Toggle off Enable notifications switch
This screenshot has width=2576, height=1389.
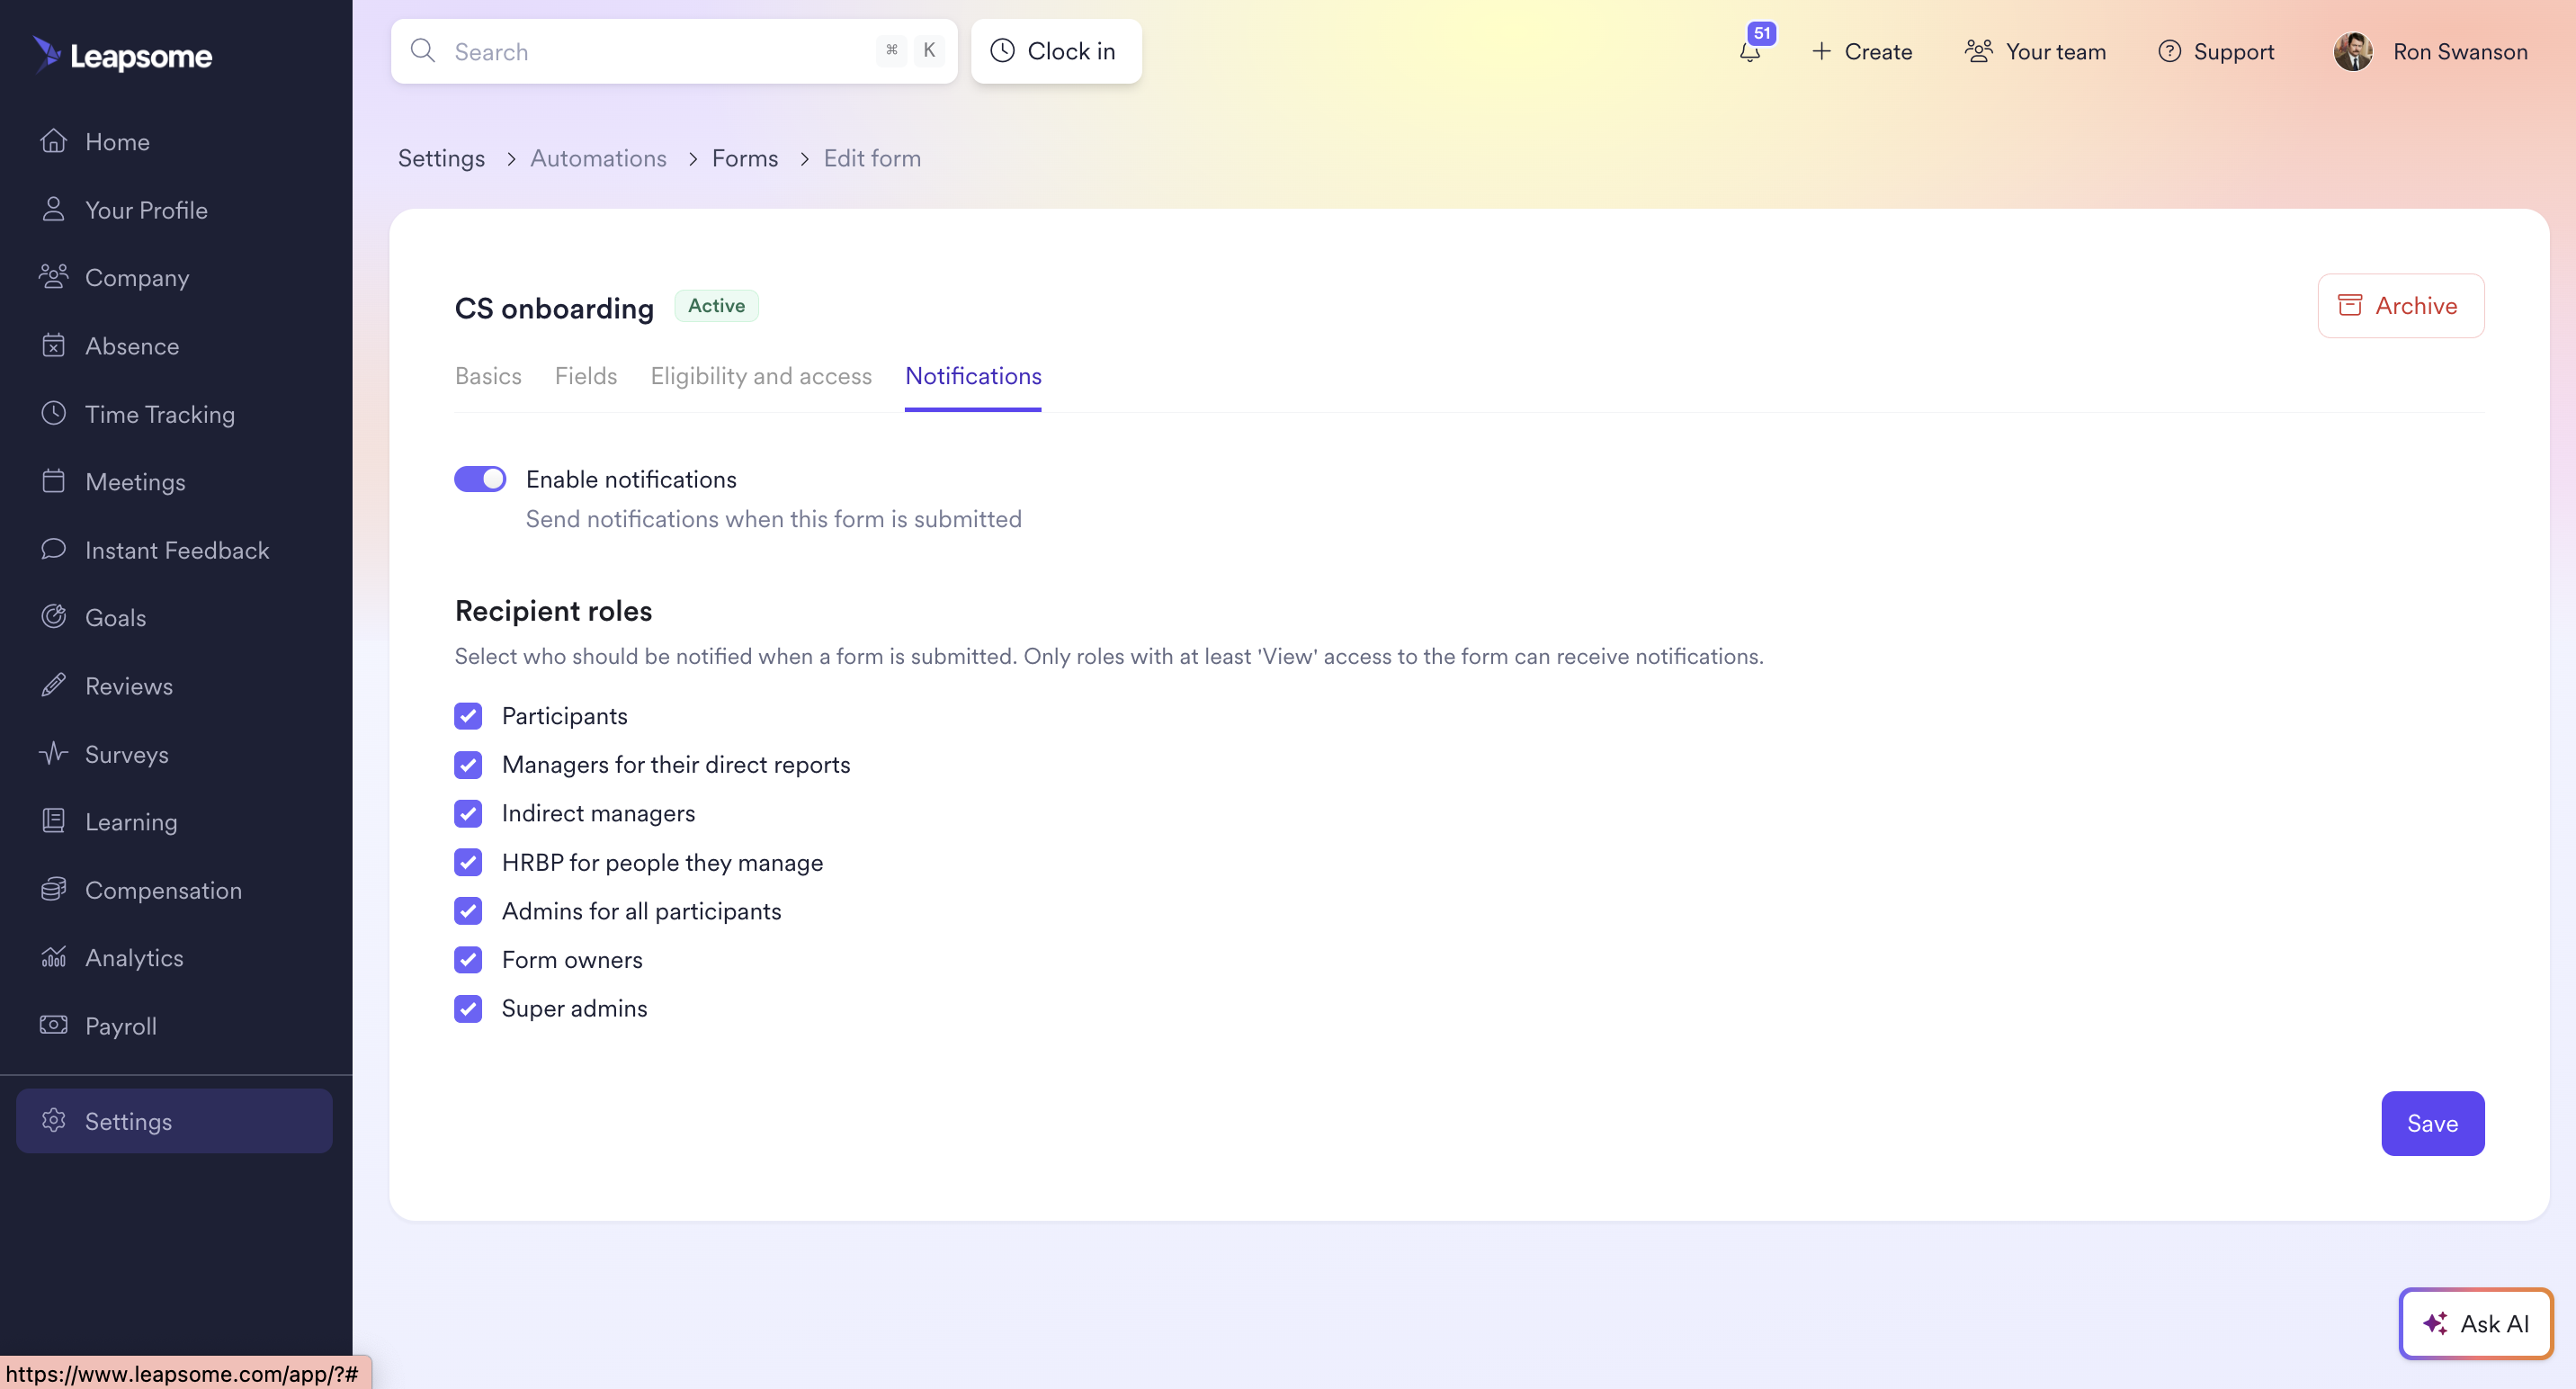[480, 479]
